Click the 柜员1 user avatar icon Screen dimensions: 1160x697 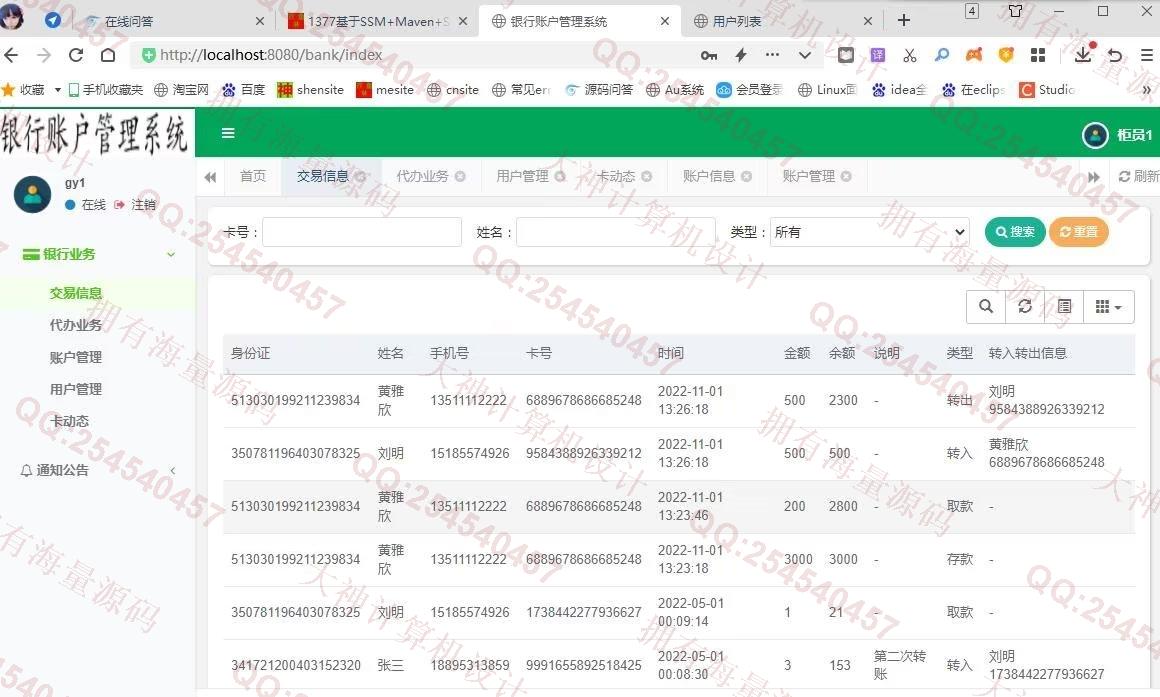coord(1095,135)
